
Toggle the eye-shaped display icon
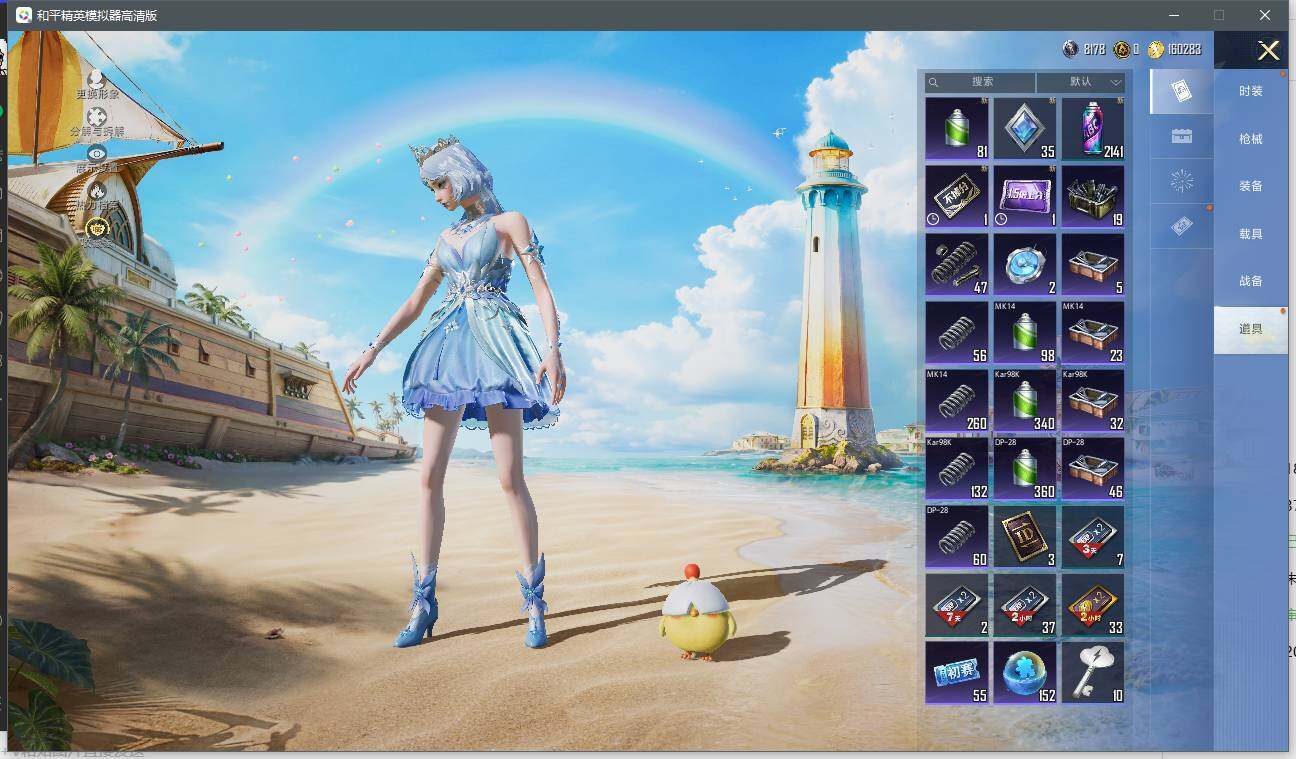[97, 153]
